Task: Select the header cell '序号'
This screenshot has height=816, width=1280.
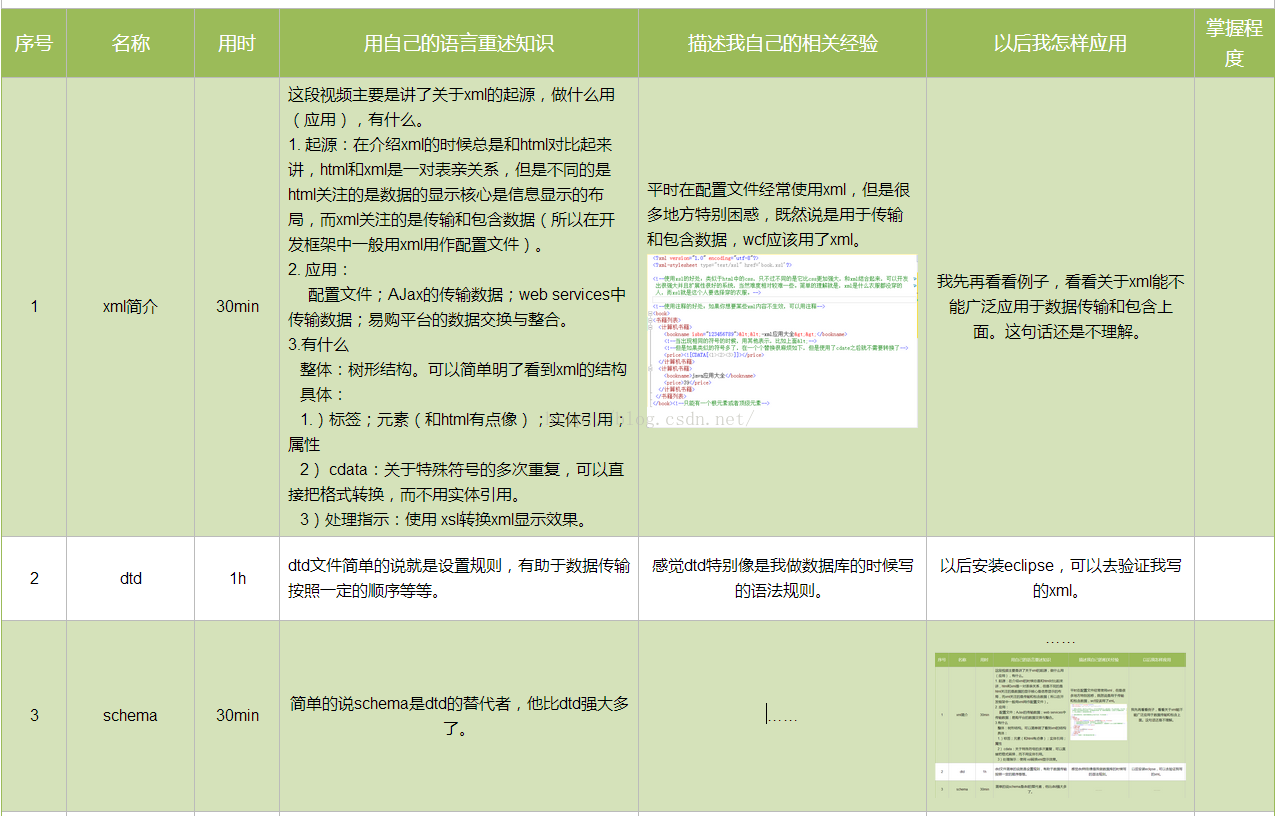Action: 33,44
